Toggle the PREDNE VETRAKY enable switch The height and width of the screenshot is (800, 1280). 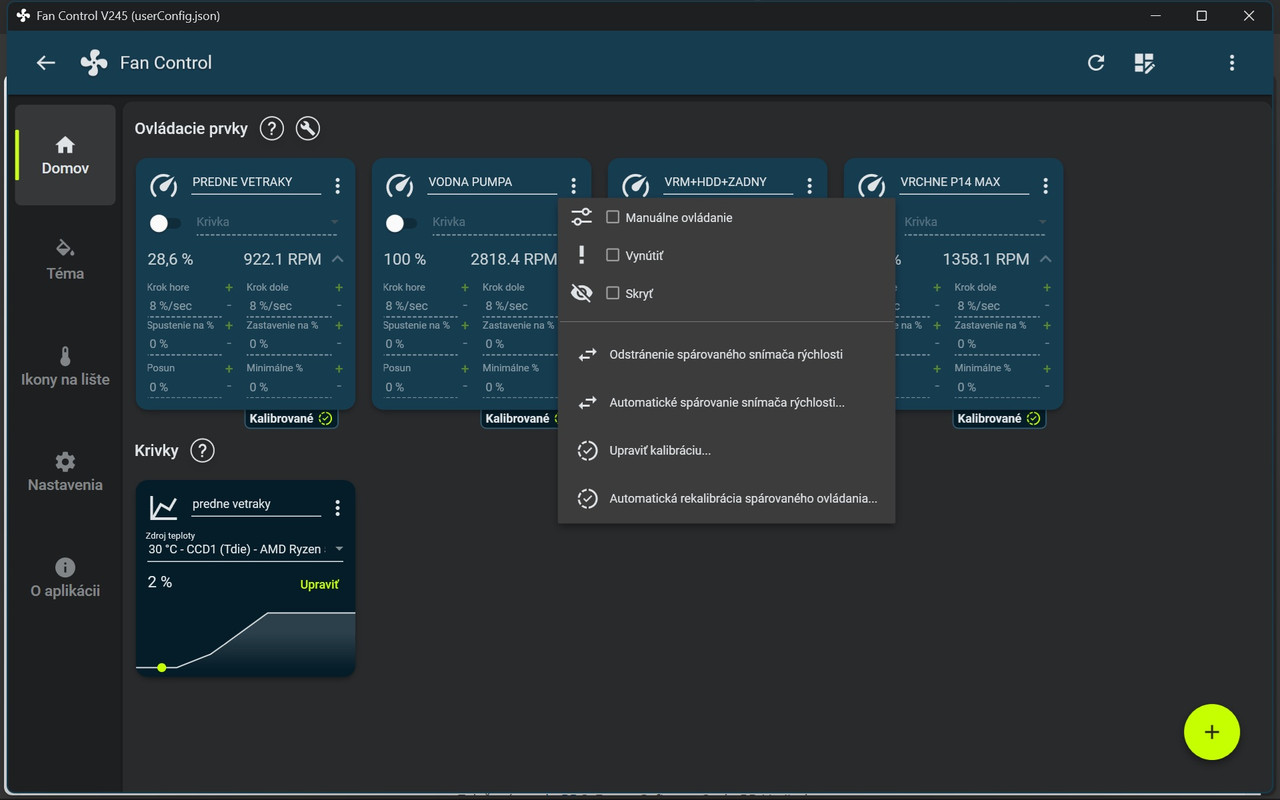pos(165,223)
